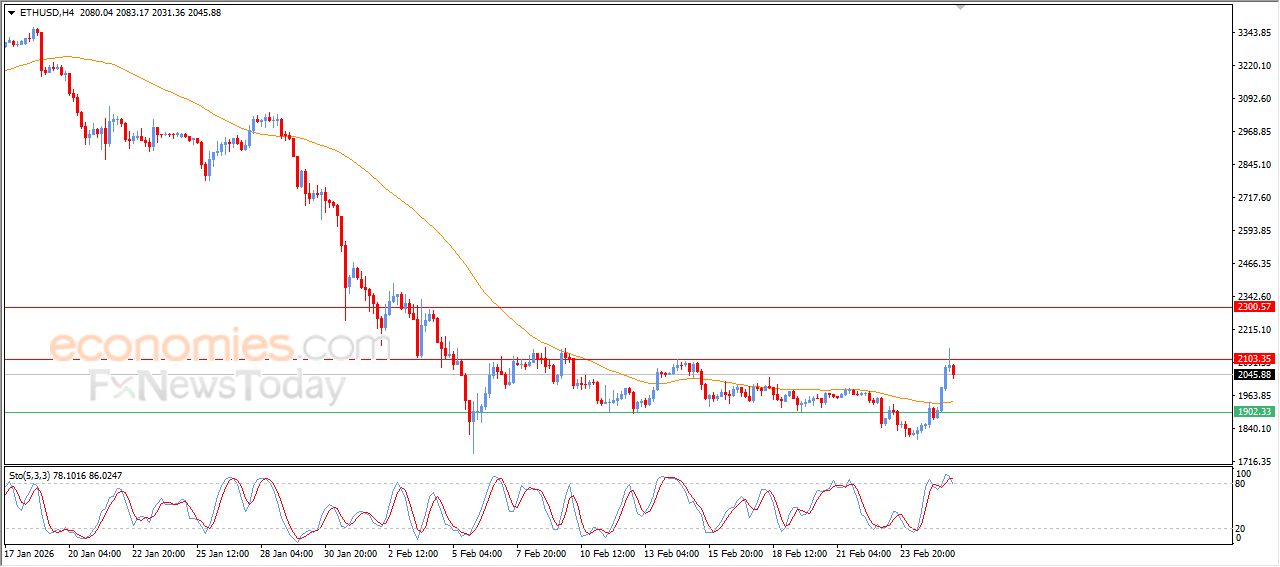The image size is (1280, 567).
Task: Click the 3343.85 price axis value
Action: click(x=1254, y=33)
